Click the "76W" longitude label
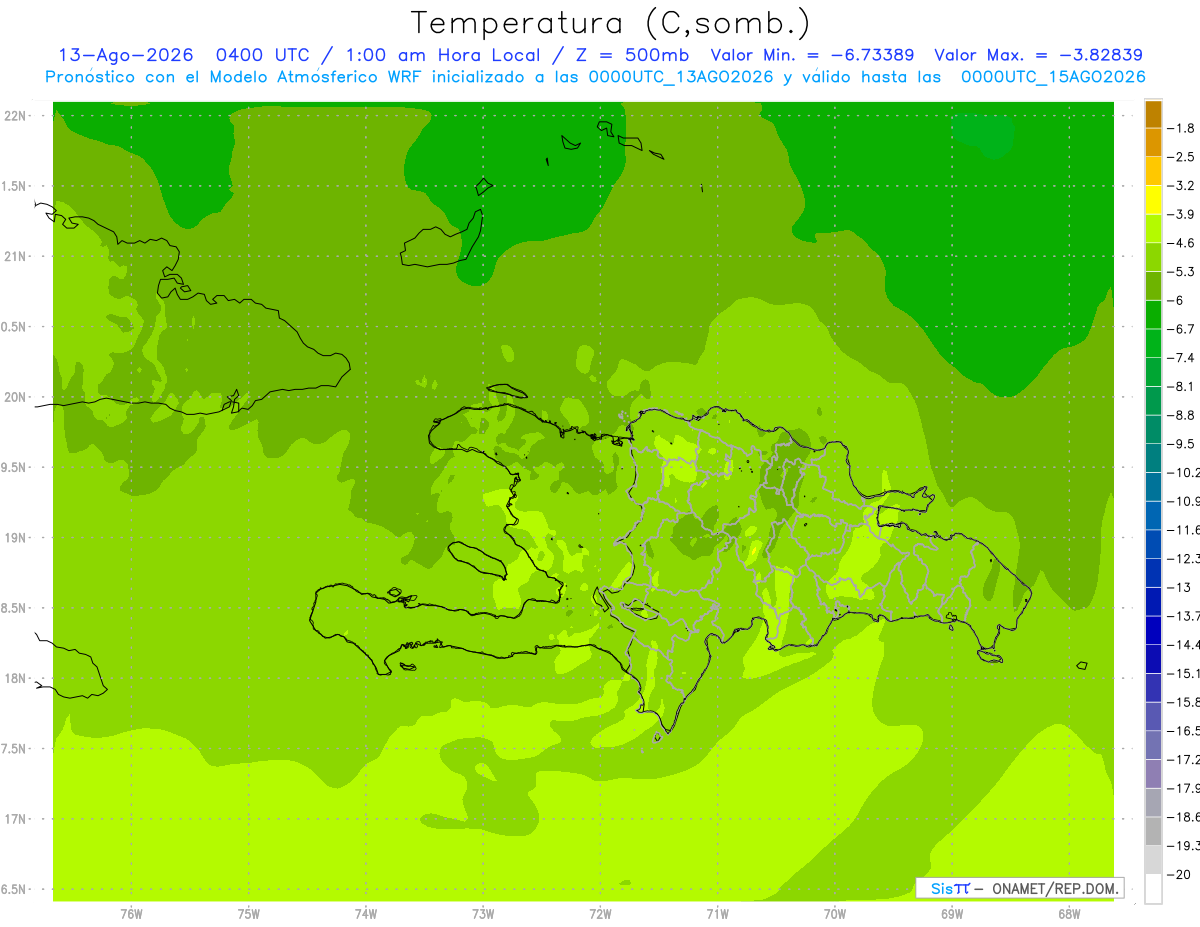 coord(131,914)
